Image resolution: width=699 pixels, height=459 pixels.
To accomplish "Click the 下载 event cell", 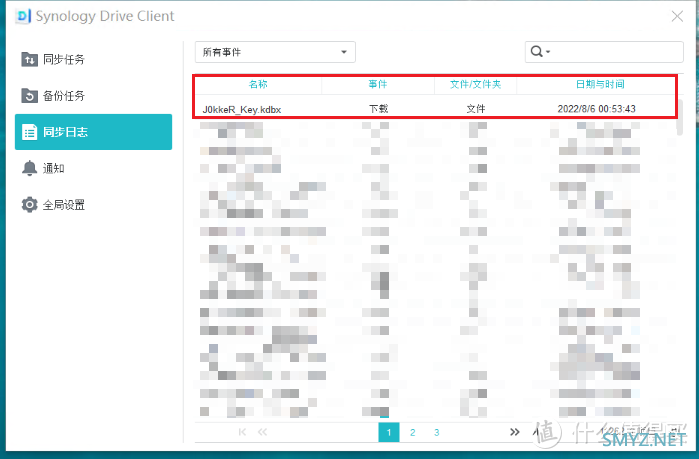I will pyautogui.click(x=378, y=109).
